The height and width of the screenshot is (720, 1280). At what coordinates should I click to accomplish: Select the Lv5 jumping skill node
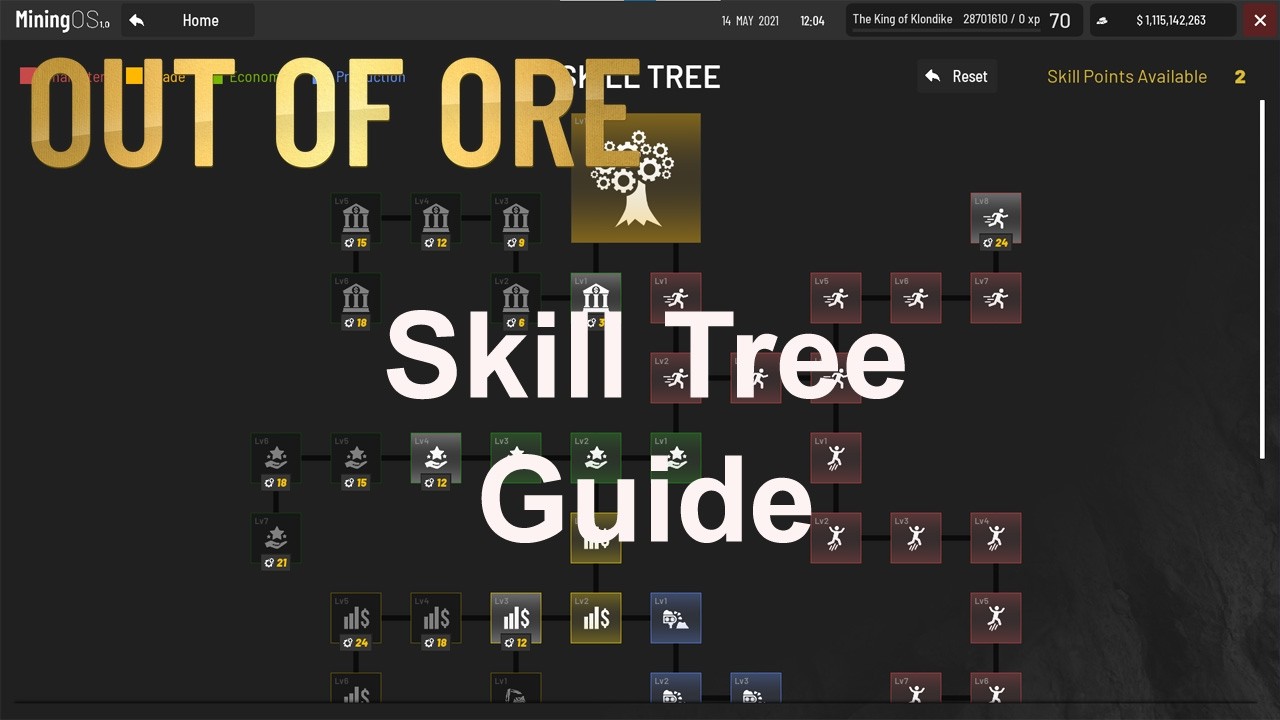[996, 618]
